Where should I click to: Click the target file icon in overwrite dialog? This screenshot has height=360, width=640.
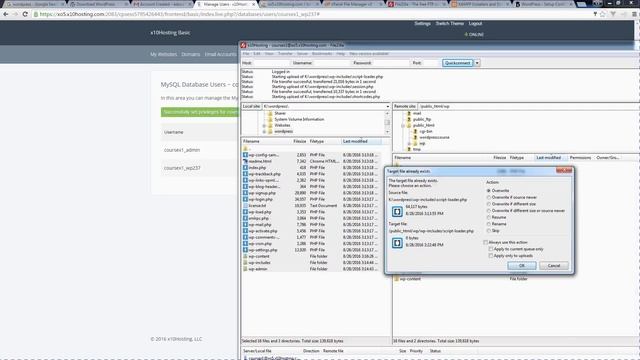click(x=397, y=243)
